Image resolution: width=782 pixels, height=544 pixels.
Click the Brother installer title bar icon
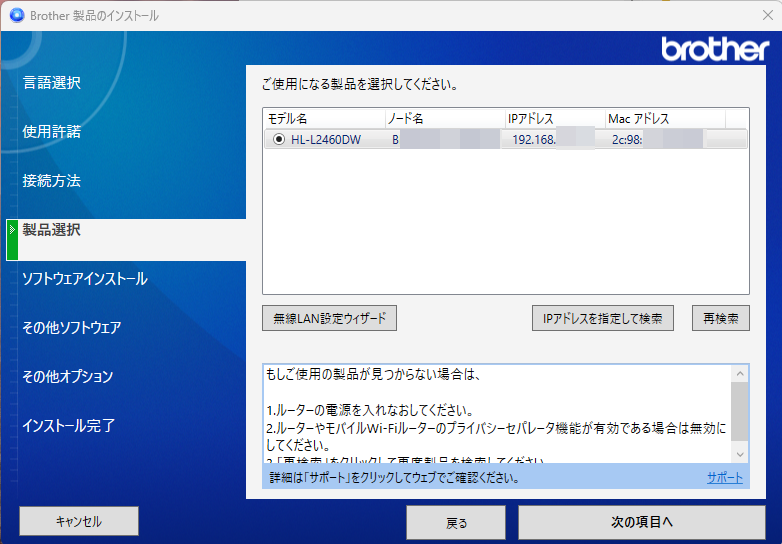point(16,15)
